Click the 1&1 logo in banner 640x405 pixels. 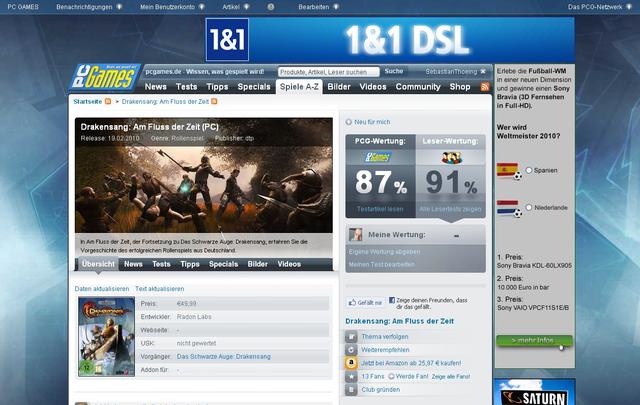click(x=227, y=40)
